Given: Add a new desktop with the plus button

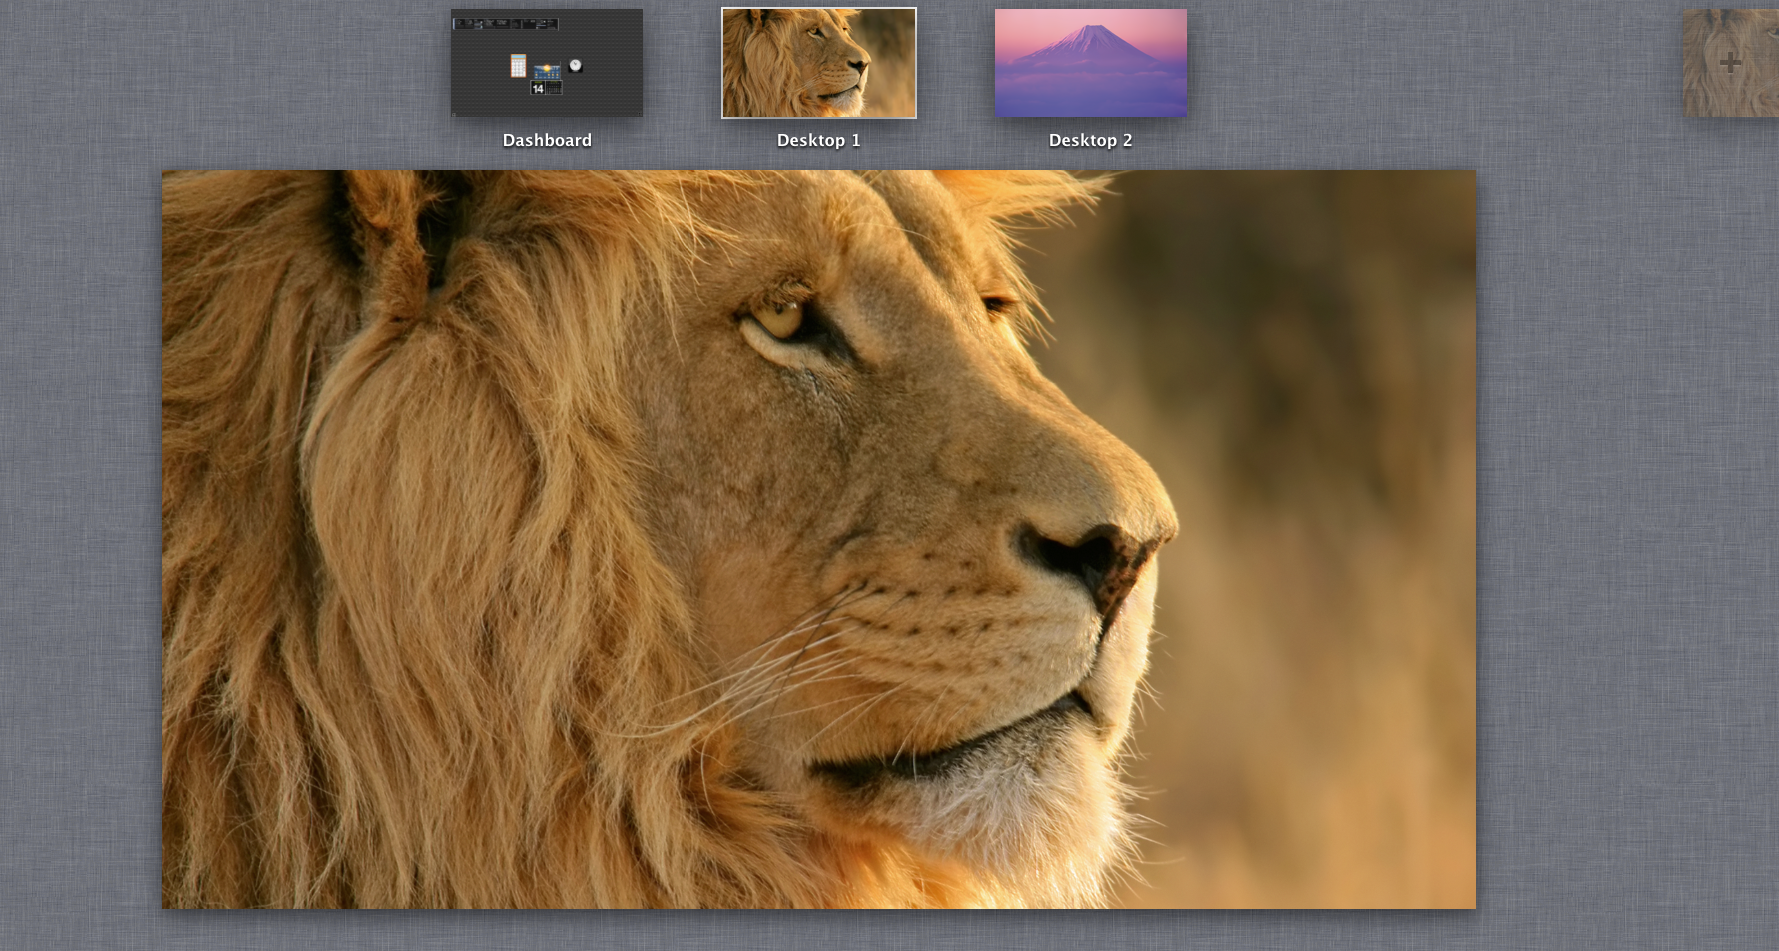Looking at the screenshot, I should point(1731,63).
